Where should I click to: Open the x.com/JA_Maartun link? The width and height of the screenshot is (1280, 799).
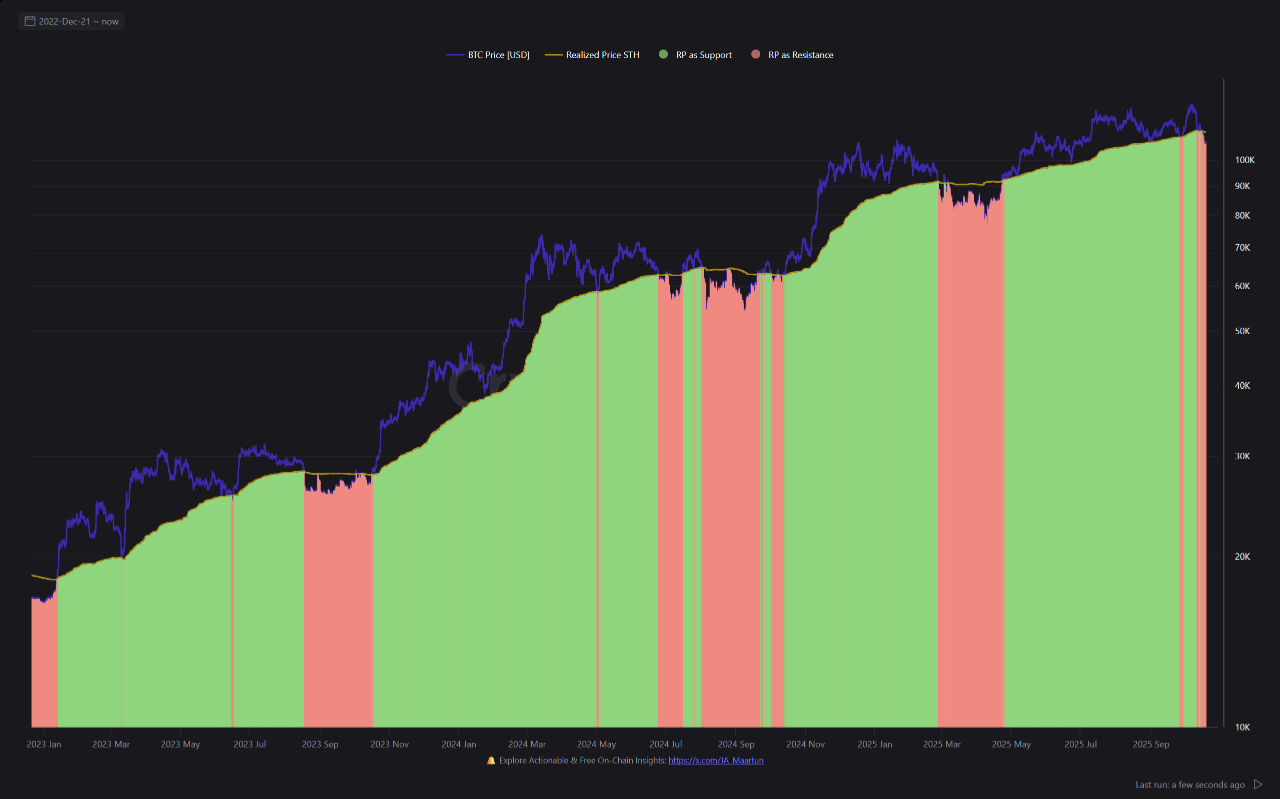716,760
